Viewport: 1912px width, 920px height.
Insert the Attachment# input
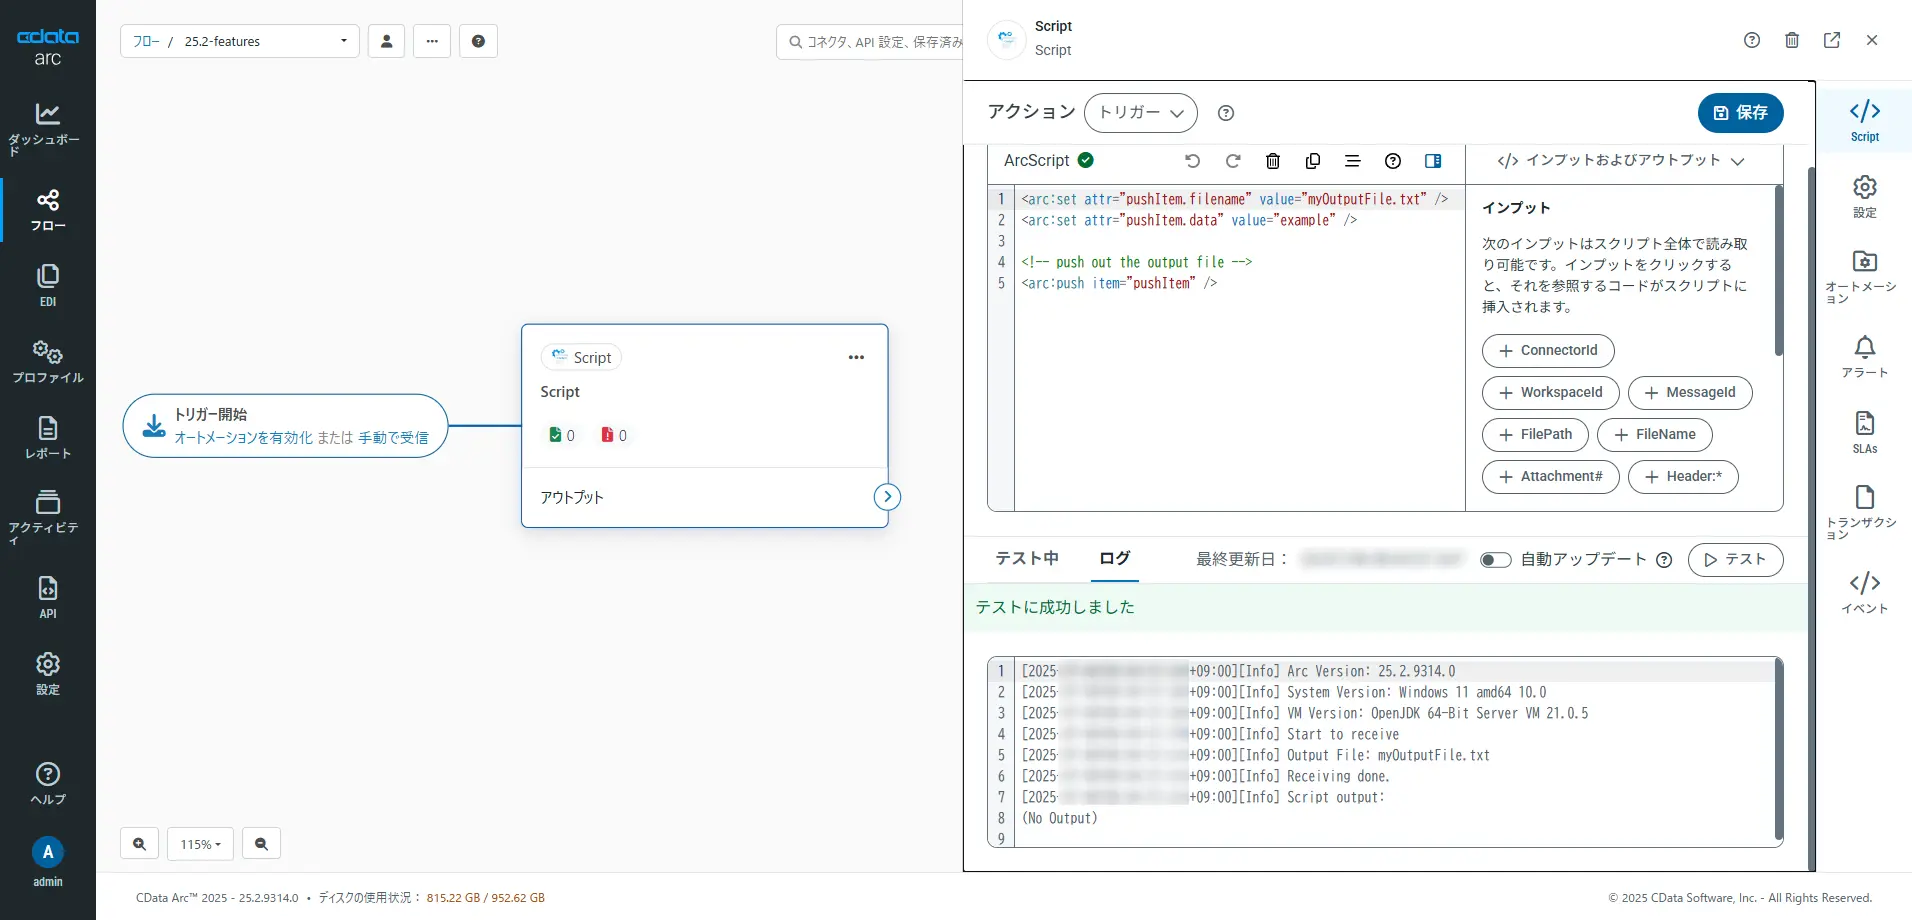pos(1551,477)
